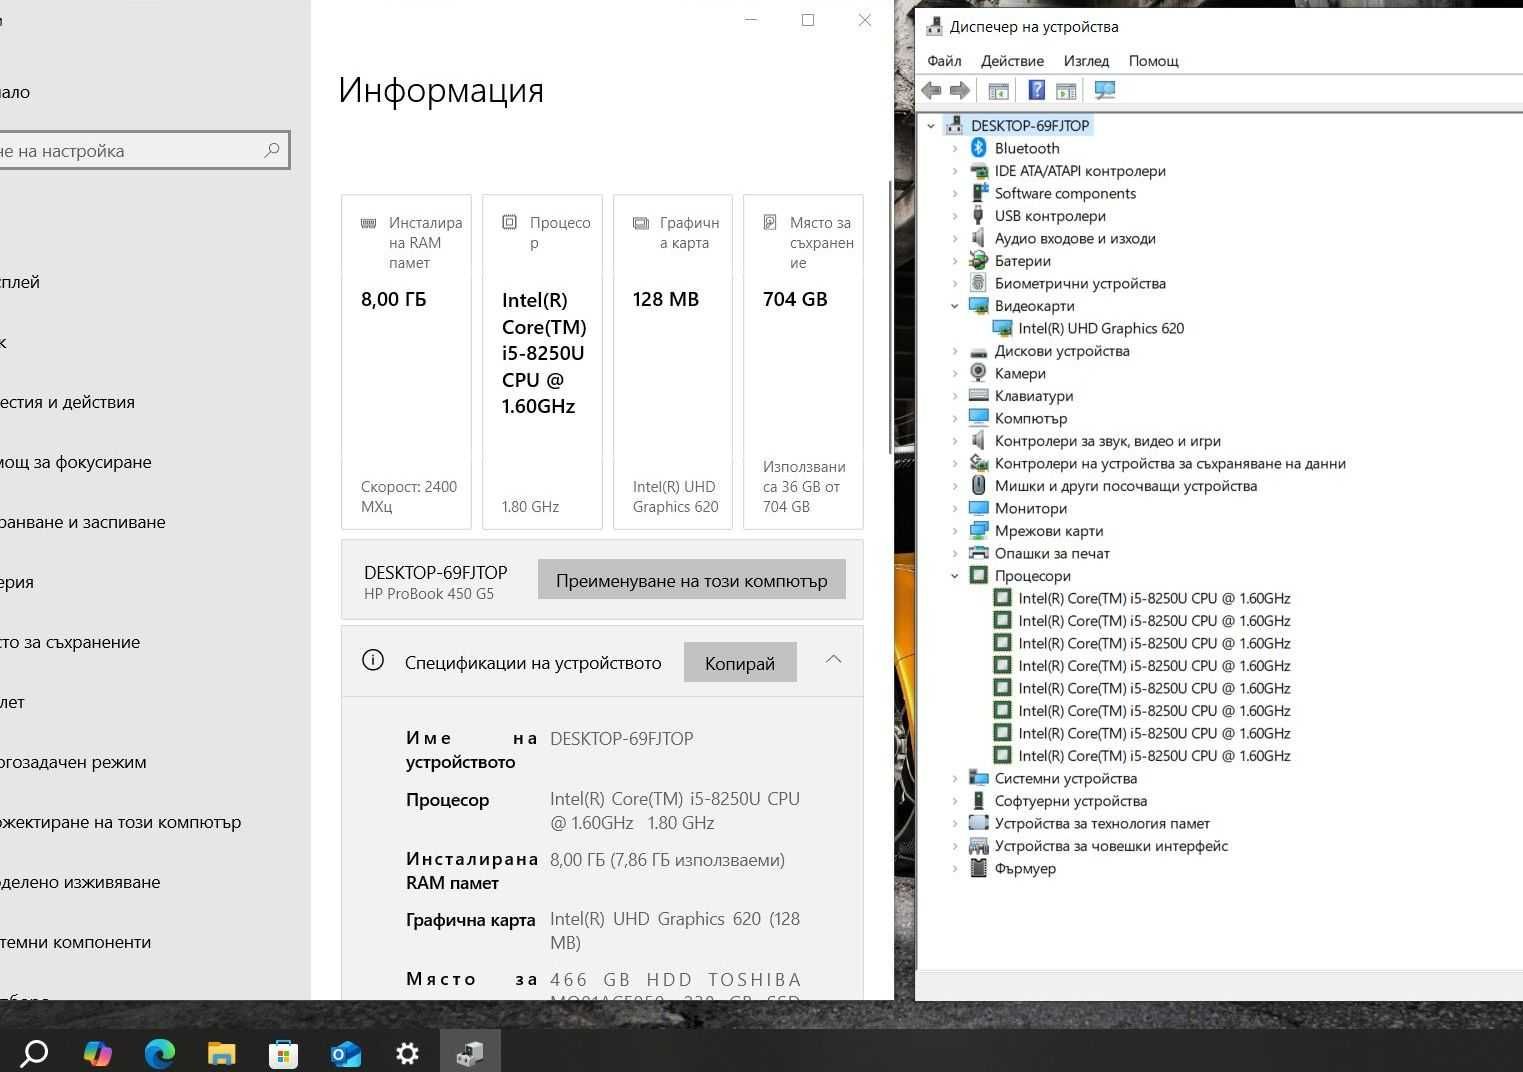Select the Монитори category

(x=1030, y=508)
